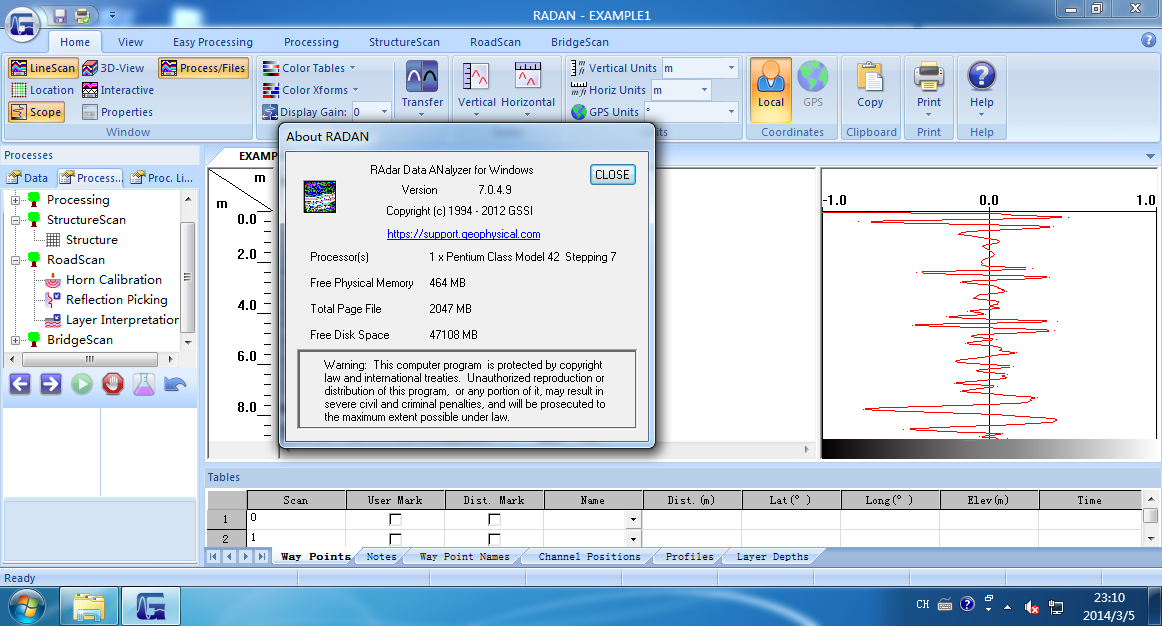
Task: Click the help question mark at ribbon corner
Action: (x=1149, y=41)
